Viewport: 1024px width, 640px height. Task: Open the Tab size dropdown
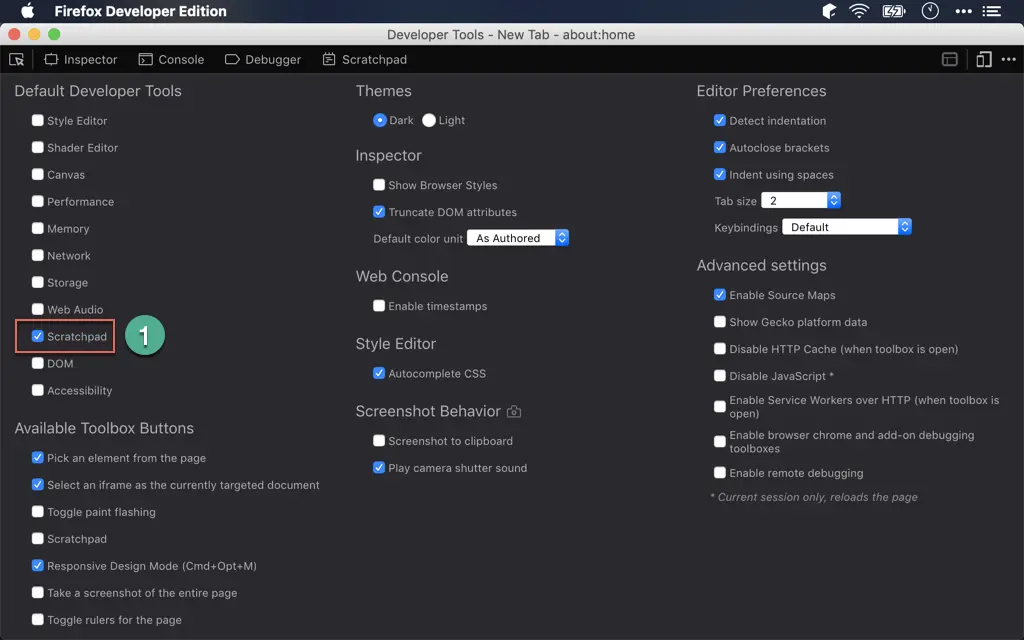click(801, 200)
